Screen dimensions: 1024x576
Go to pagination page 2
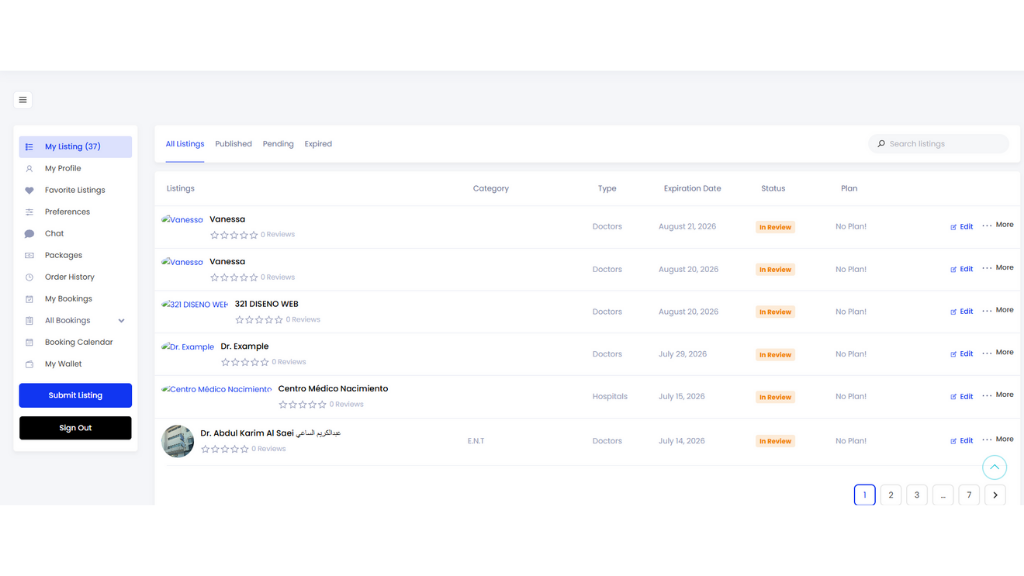[890, 495]
